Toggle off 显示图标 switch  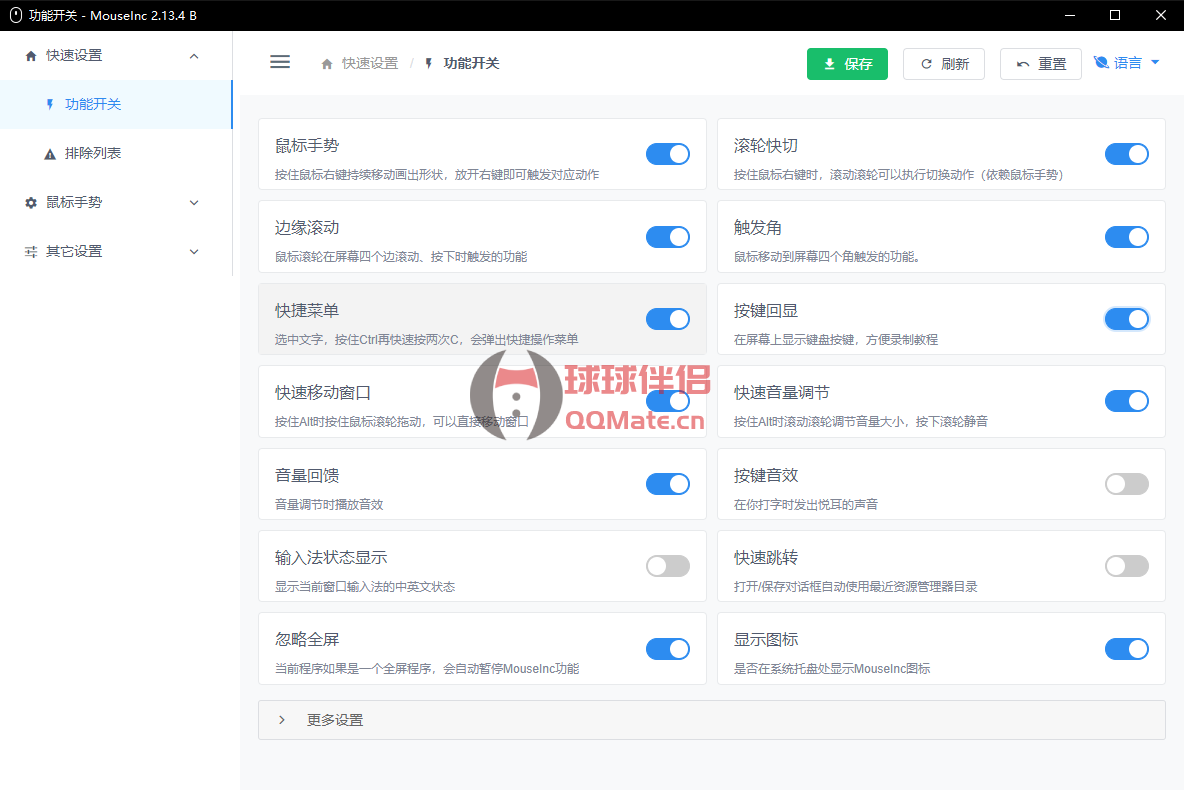[x=1126, y=649]
